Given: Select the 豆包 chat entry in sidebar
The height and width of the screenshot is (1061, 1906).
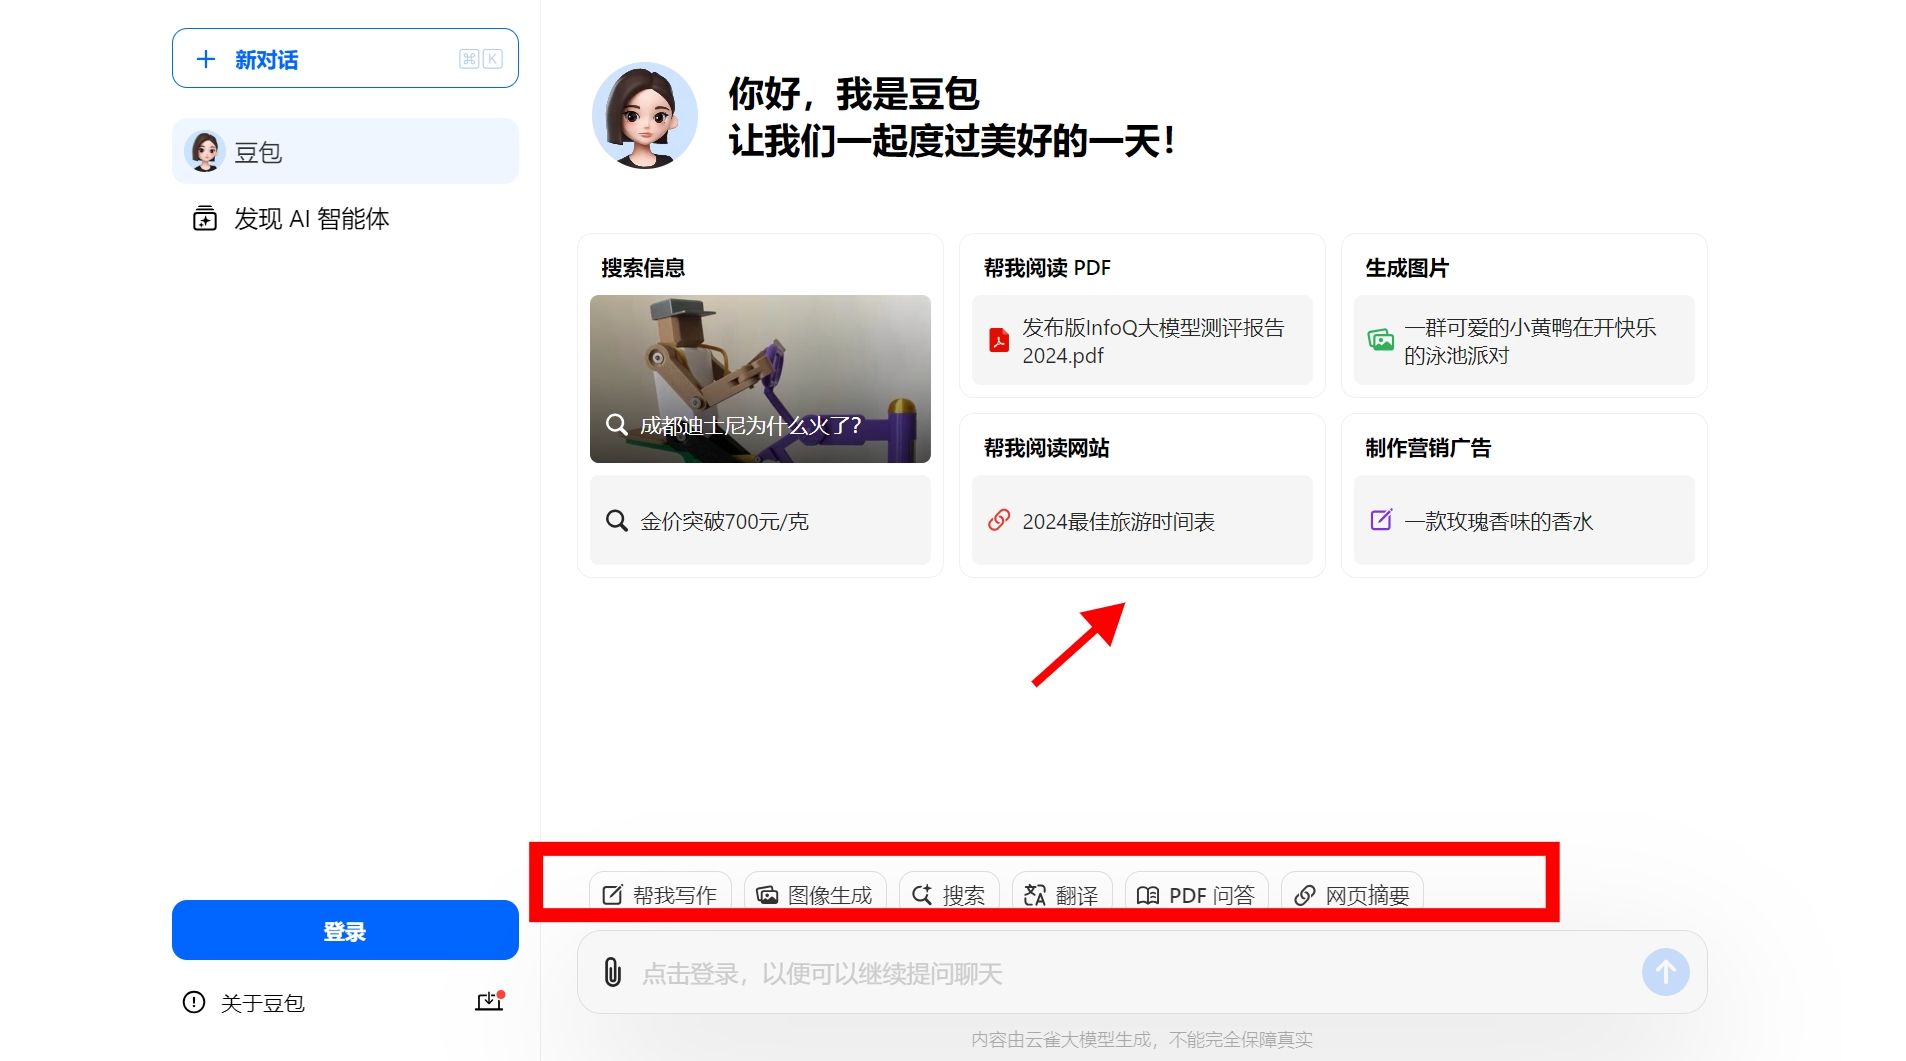Looking at the screenshot, I should coord(345,151).
